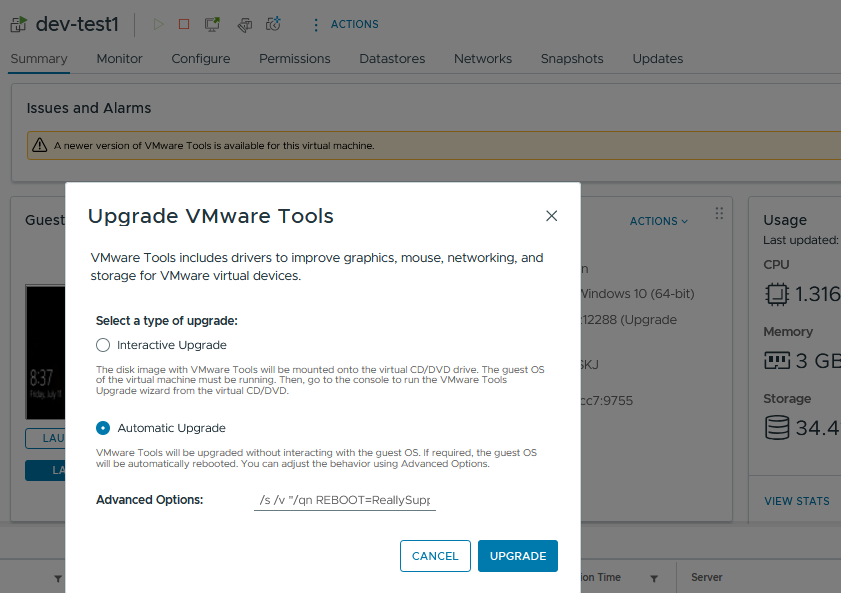Click the Storage database icon in Usage
Image resolution: width=841 pixels, height=593 pixels.
click(x=777, y=428)
